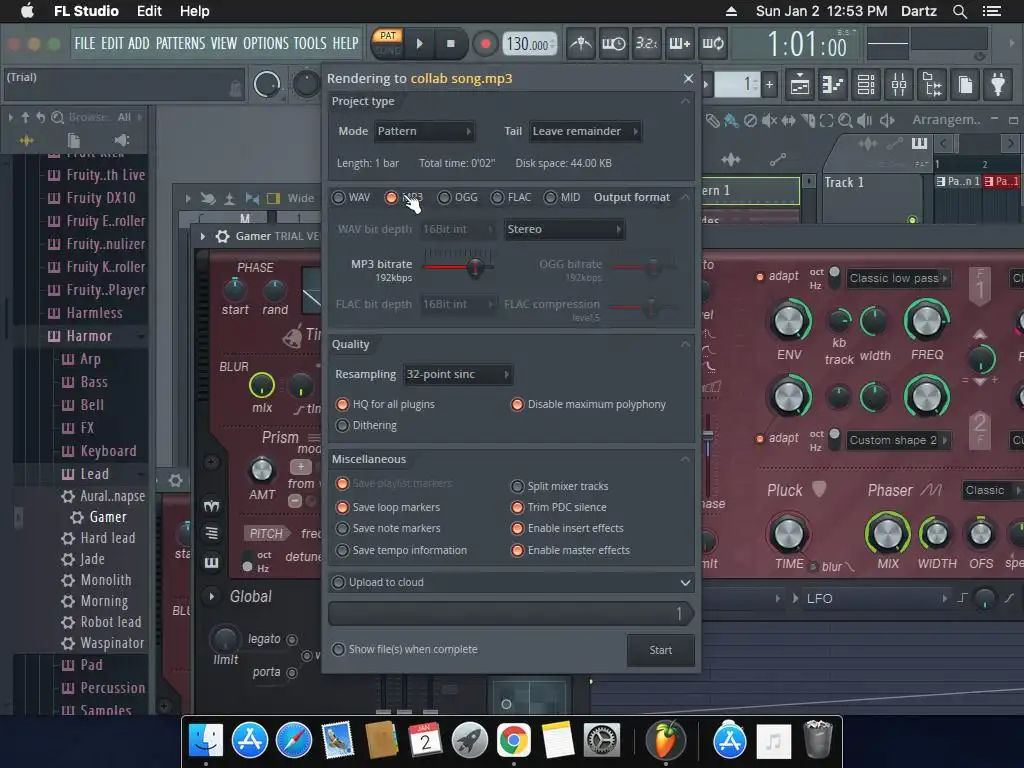This screenshot has width=1024, height=768.
Task: Open the Piano roll view icon
Action: (833, 85)
